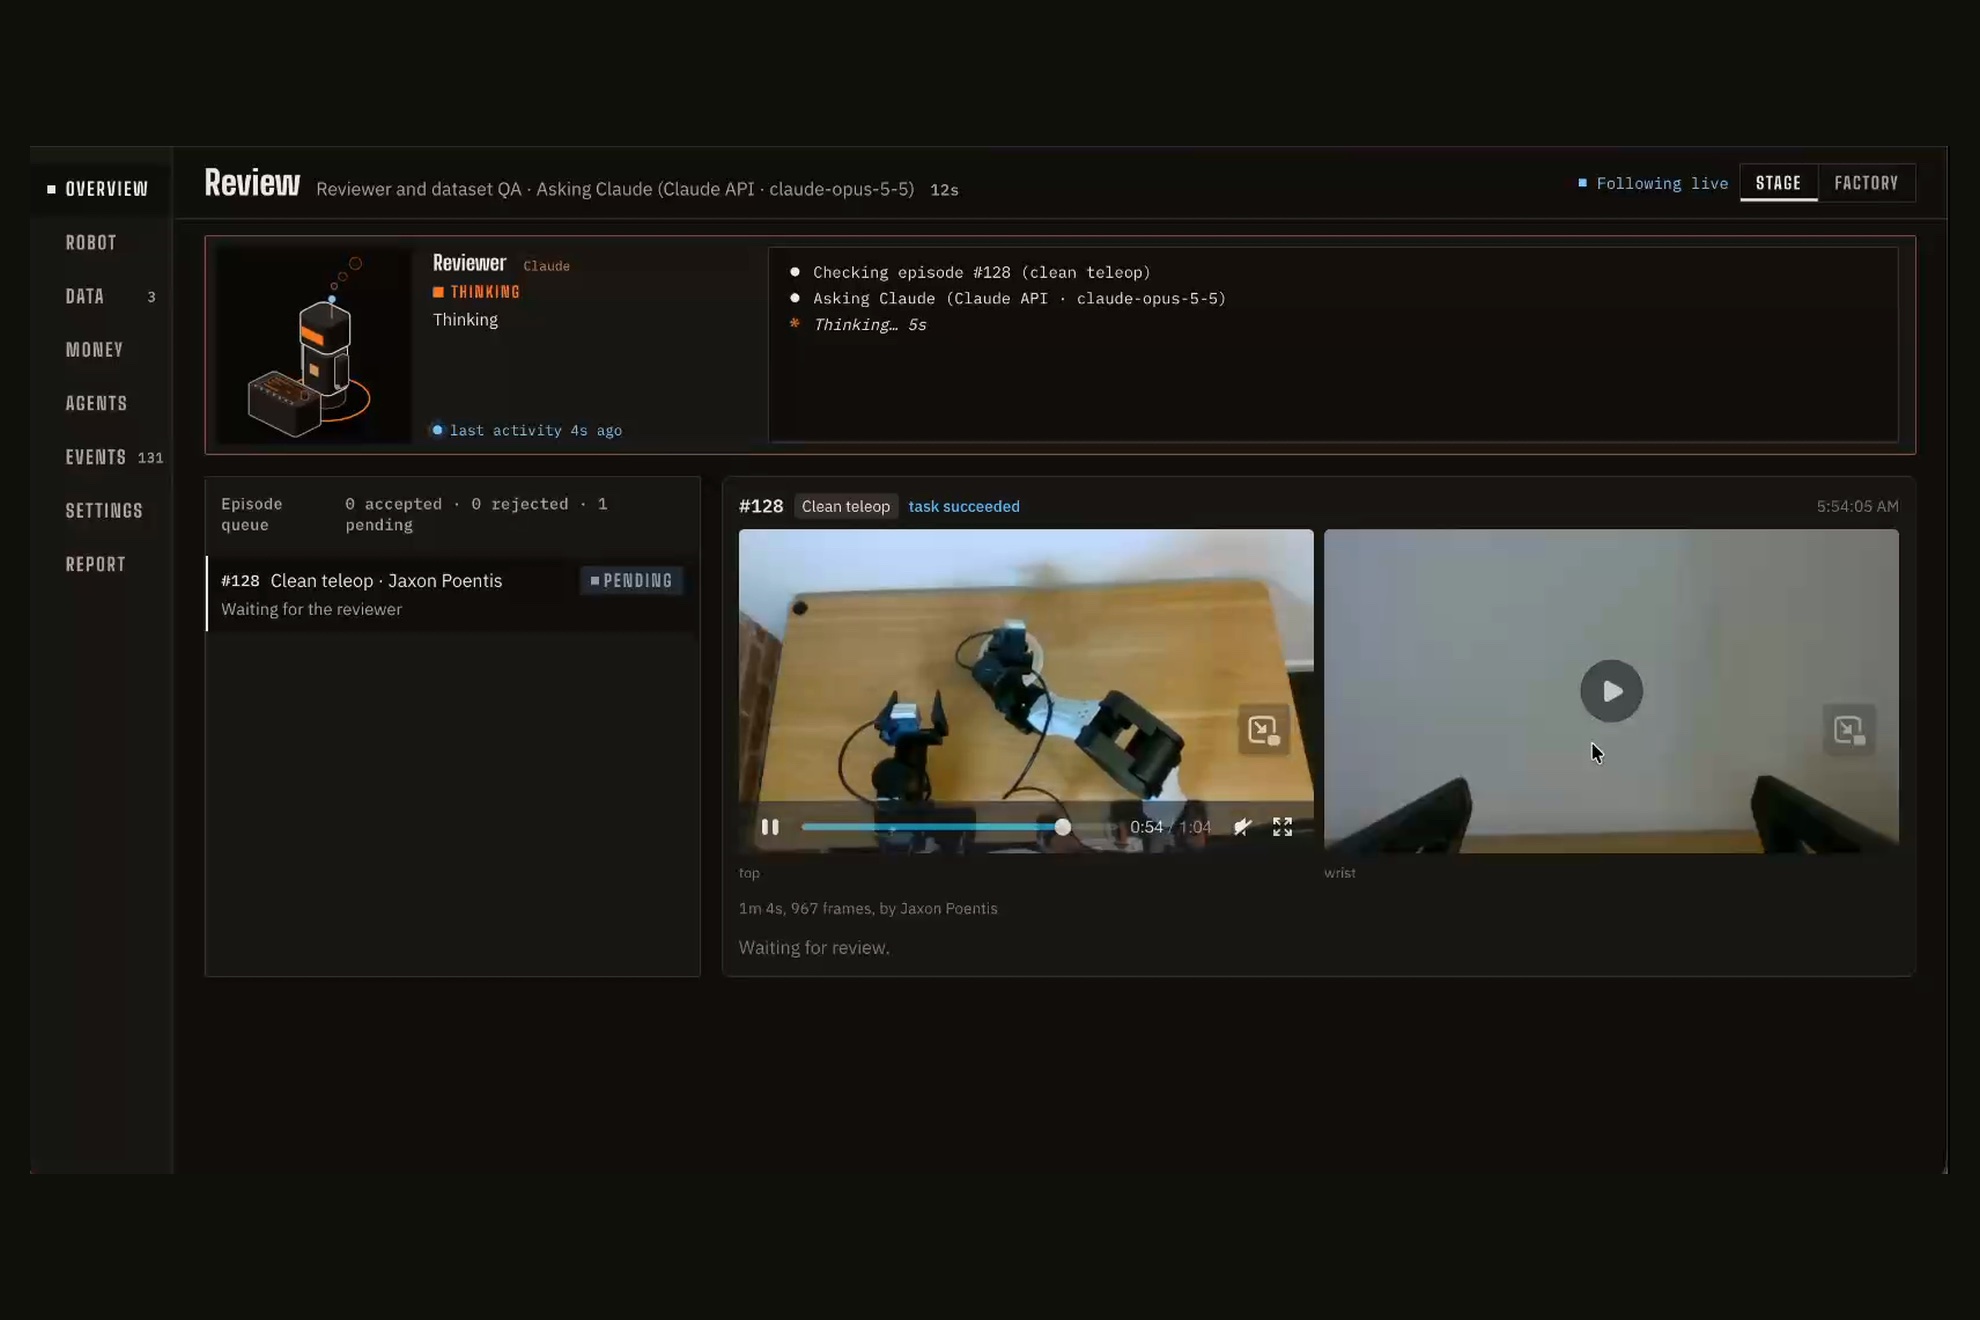Pause the top camera video
This screenshot has width=1980, height=1320.
click(x=769, y=827)
